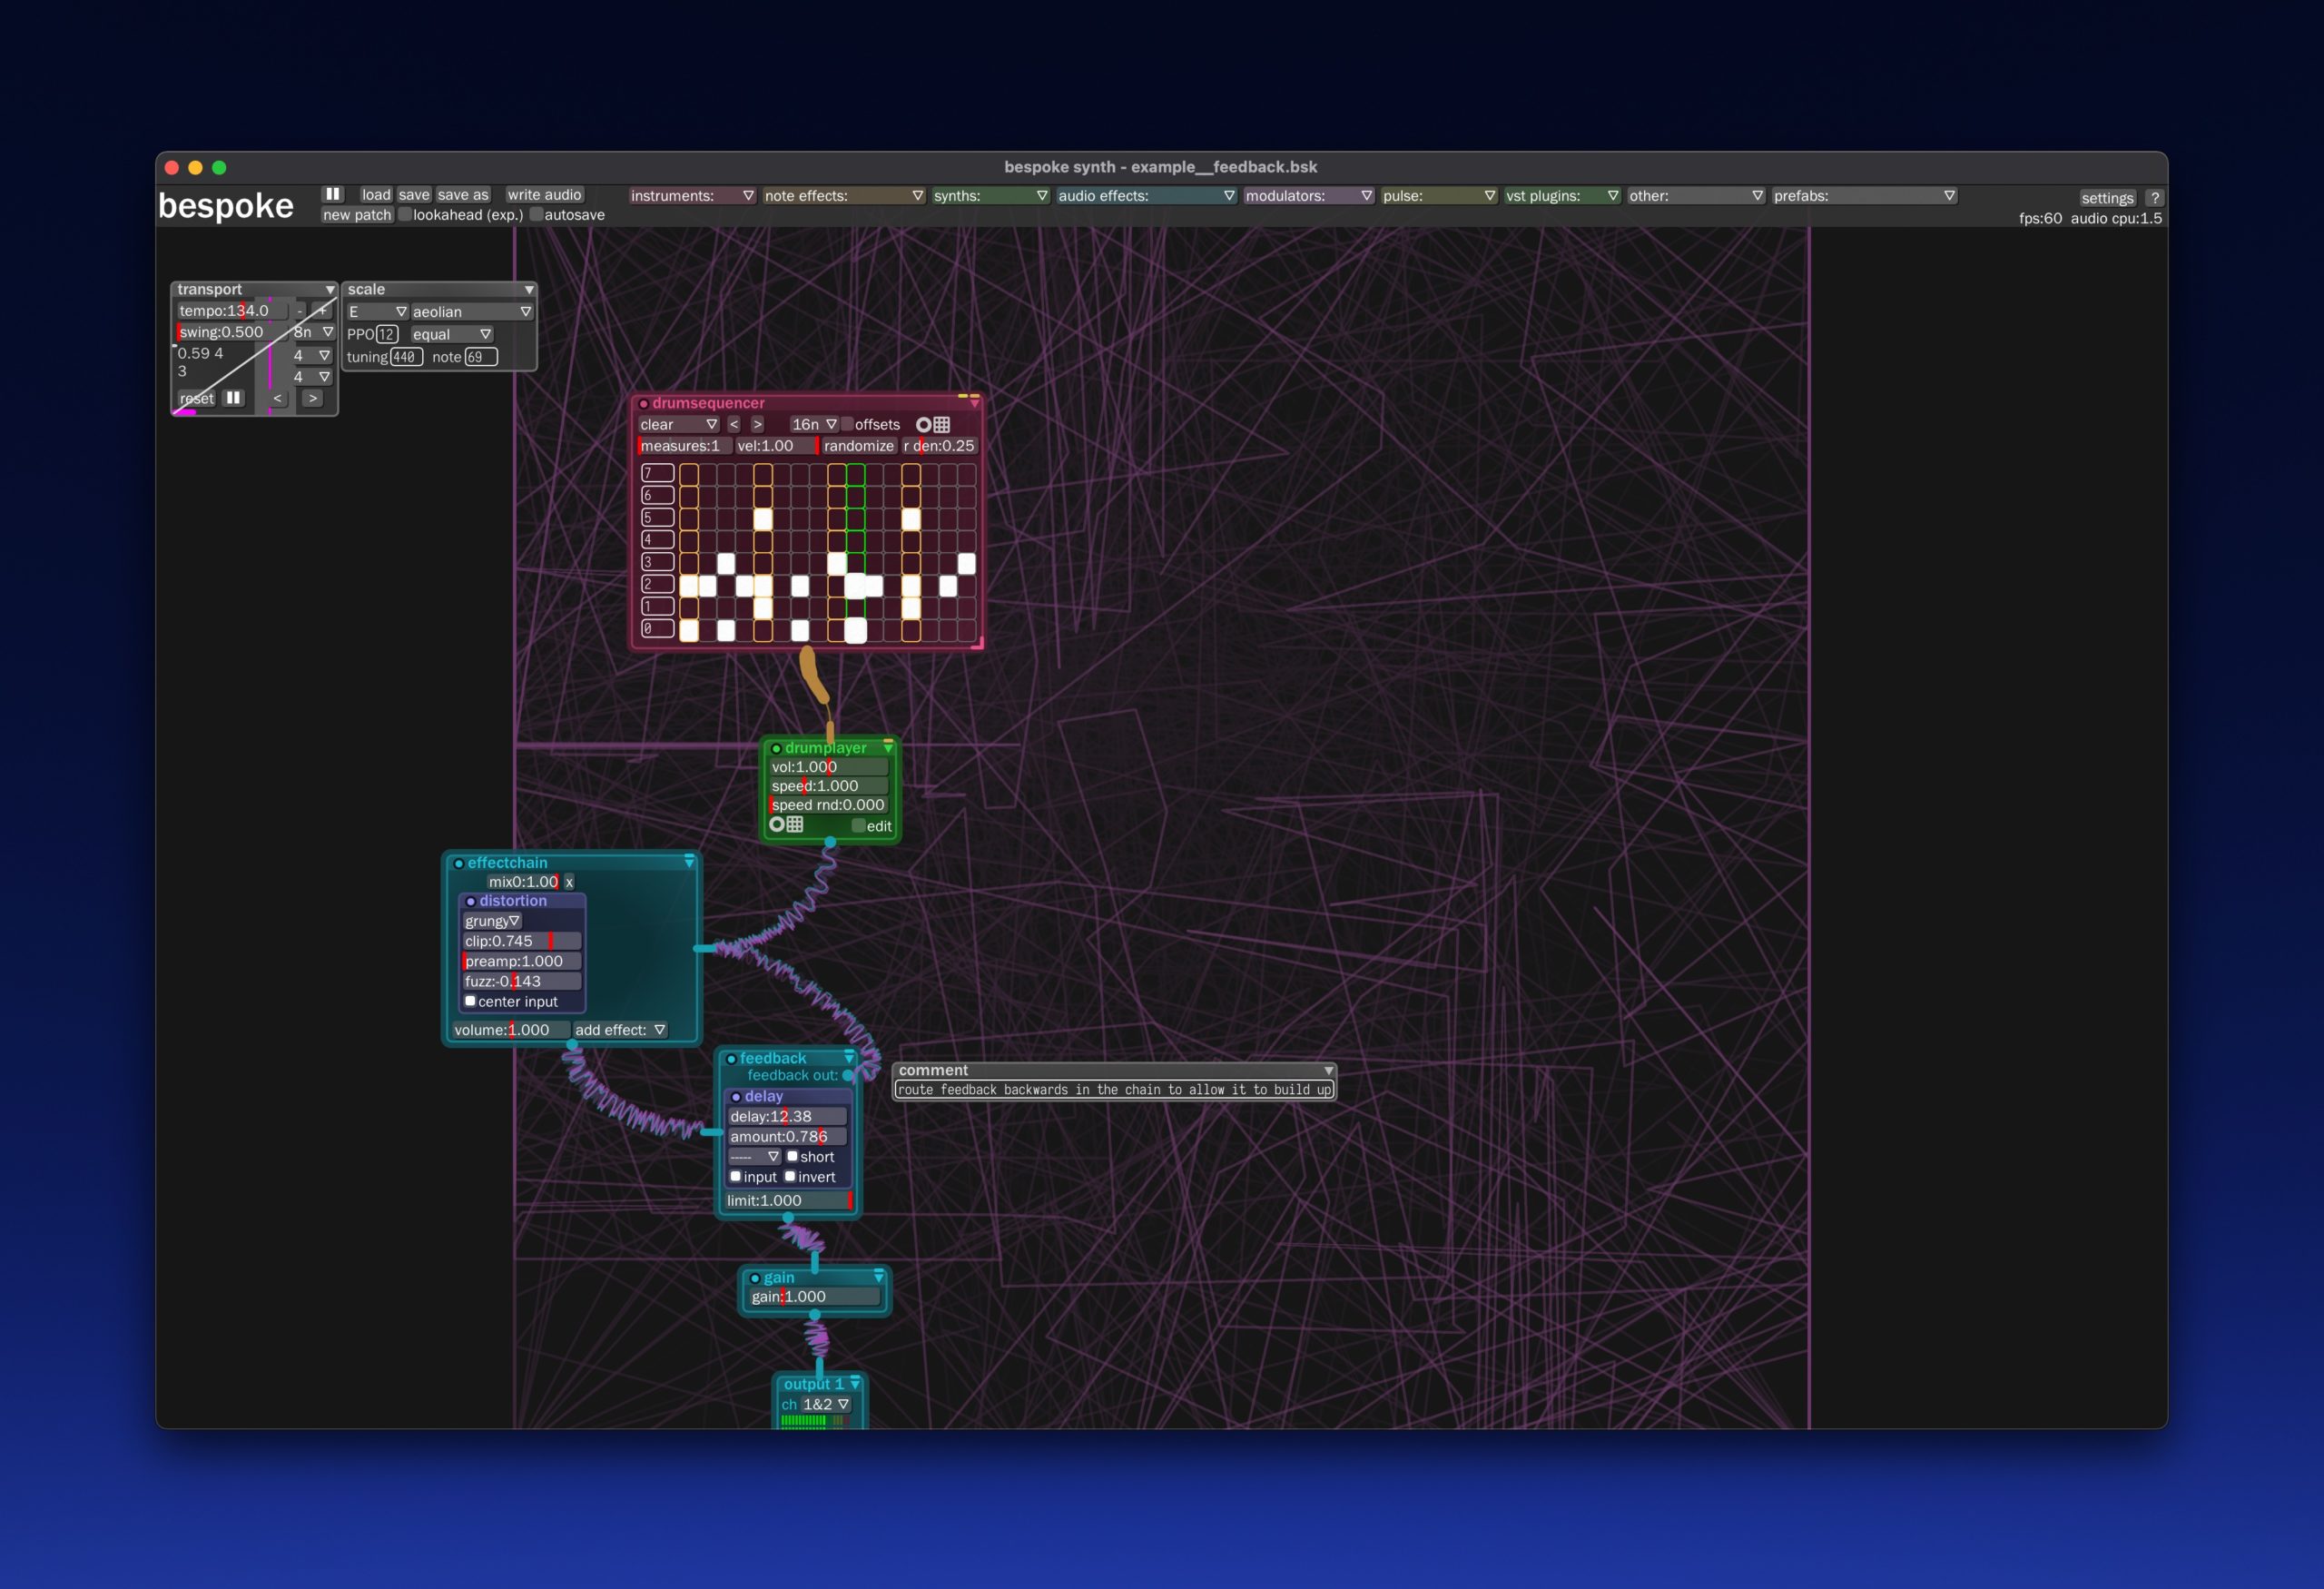This screenshot has height=1589, width=2324.
Task: Toggle the feedback module enable dot
Action: [x=731, y=1058]
